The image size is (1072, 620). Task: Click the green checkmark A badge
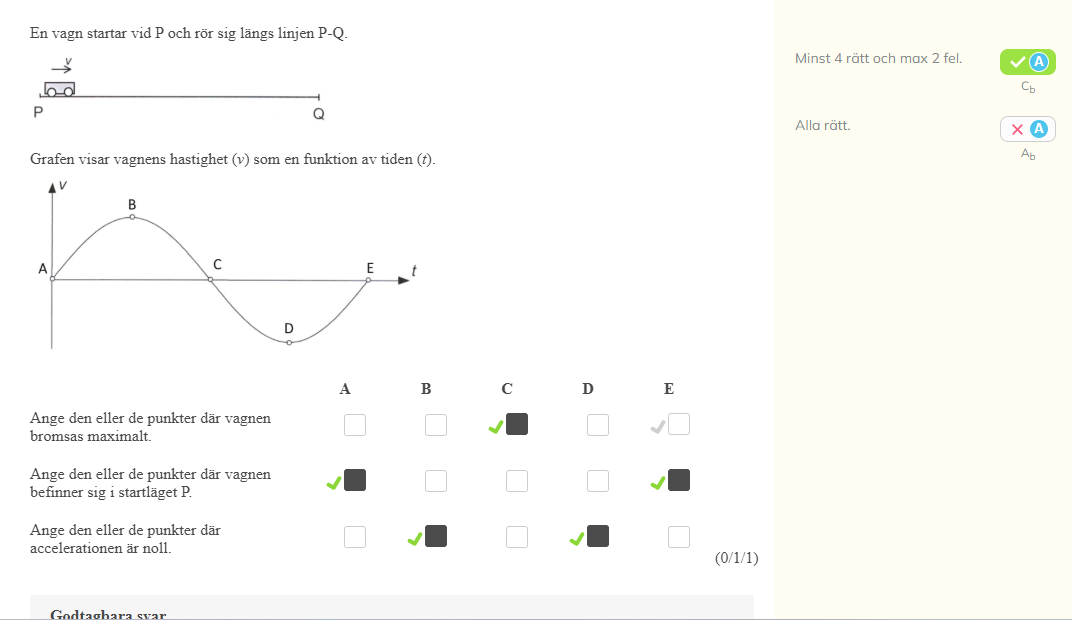click(x=1027, y=62)
